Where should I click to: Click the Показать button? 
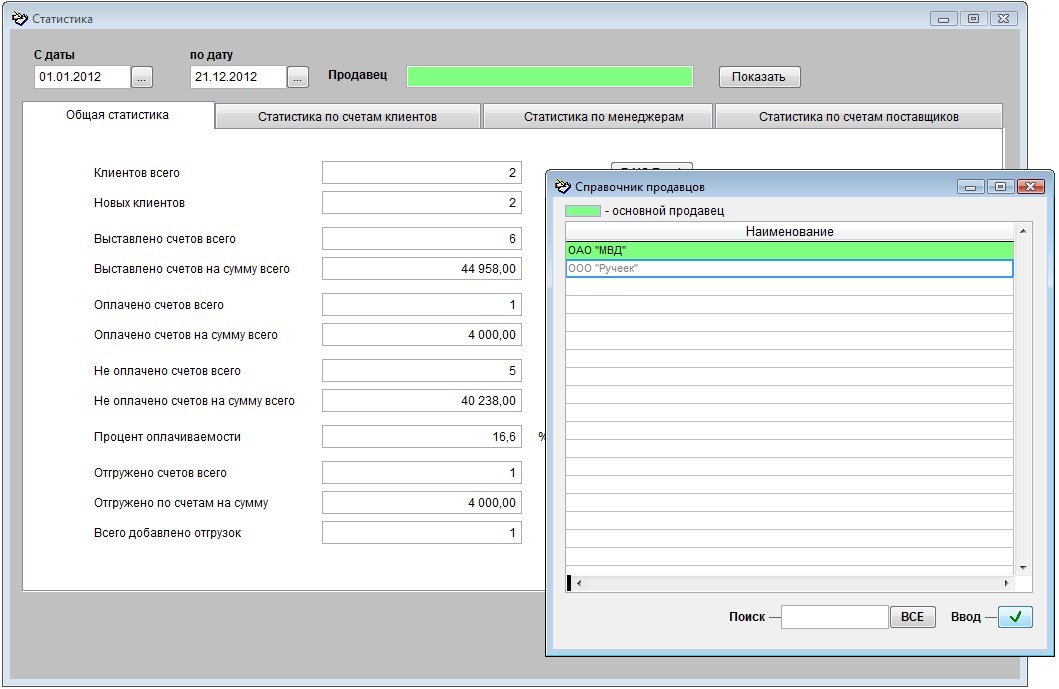coord(759,77)
